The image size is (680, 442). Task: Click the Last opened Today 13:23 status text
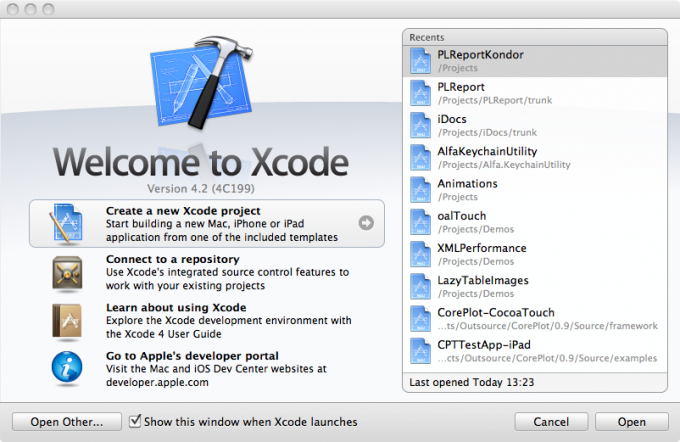472,382
